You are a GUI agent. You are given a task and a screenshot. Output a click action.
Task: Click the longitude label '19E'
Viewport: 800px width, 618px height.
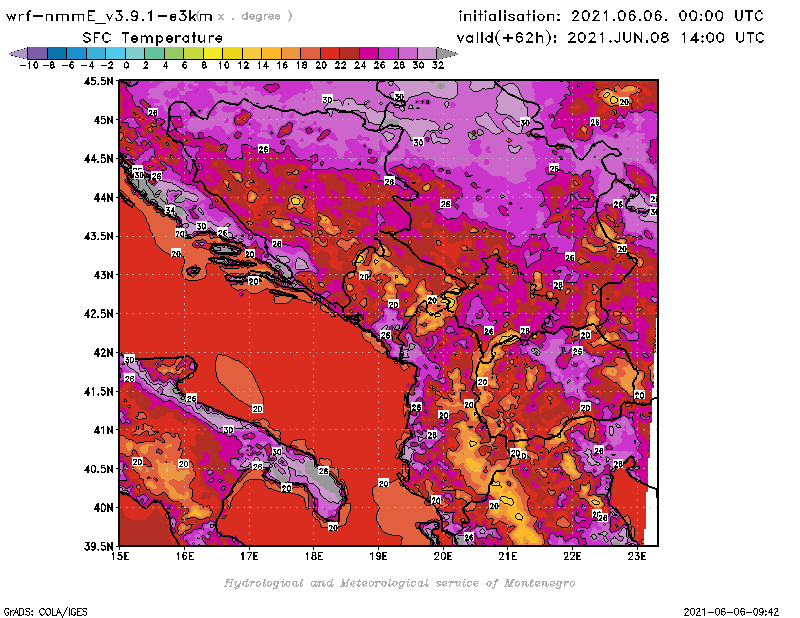[x=379, y=556]
